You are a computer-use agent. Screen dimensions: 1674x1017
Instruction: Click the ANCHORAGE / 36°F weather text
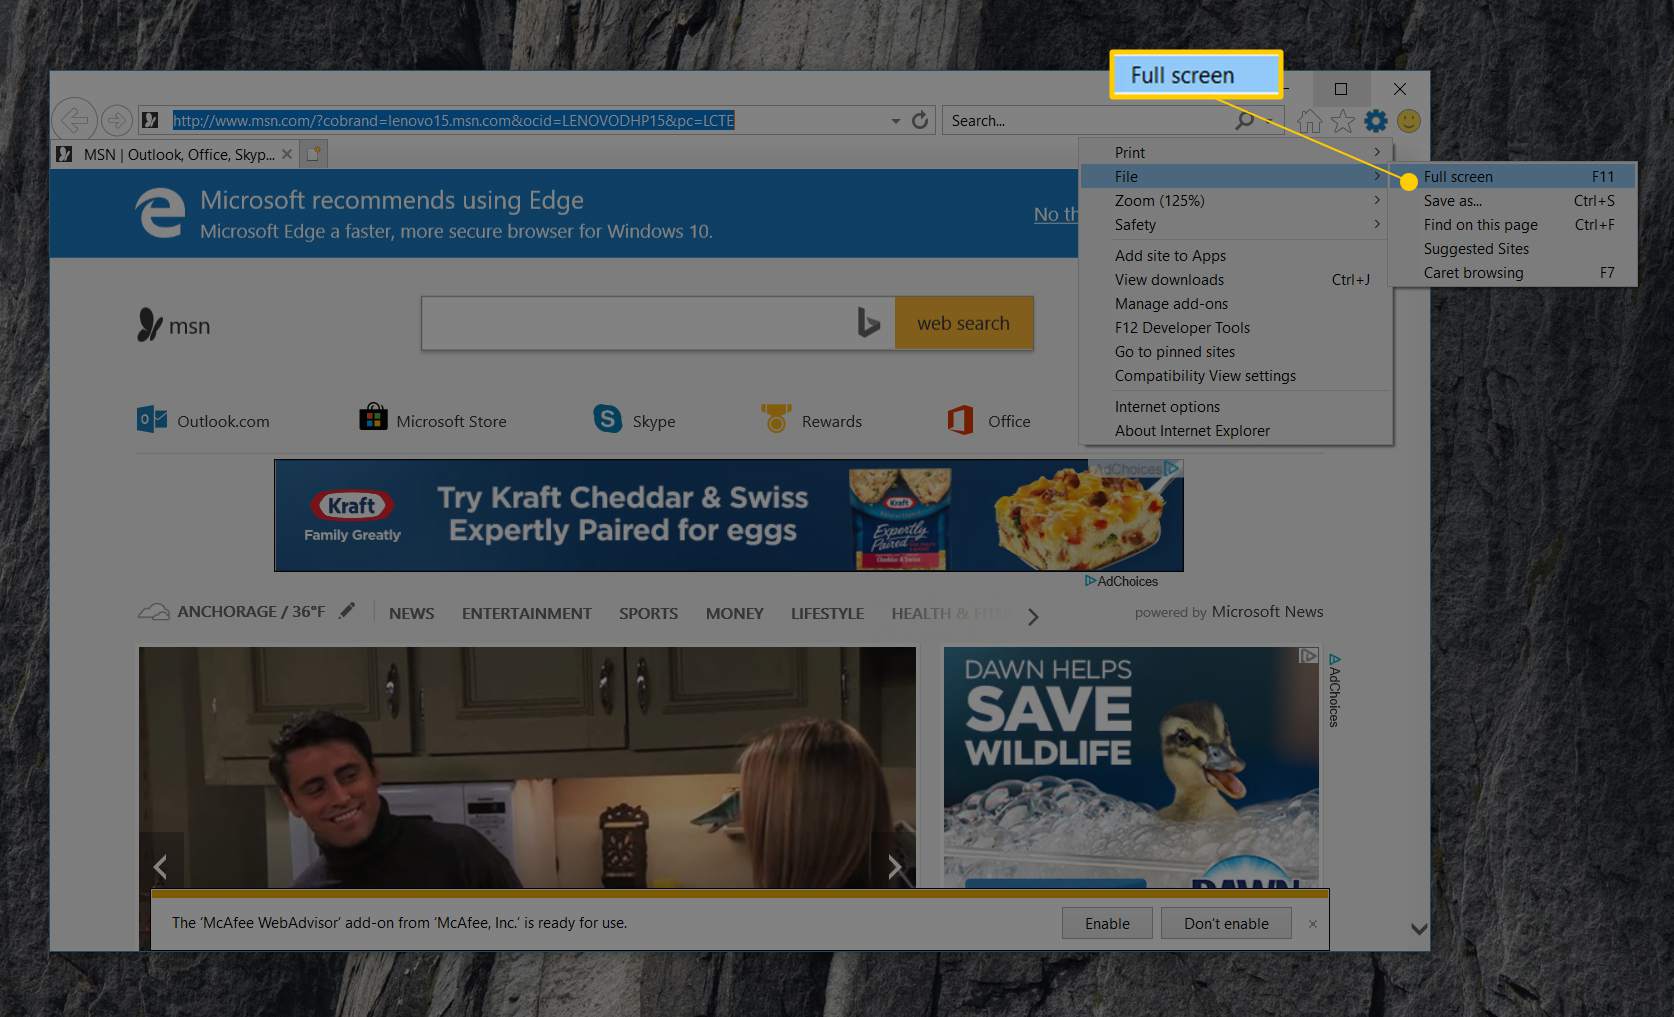pos(251,611)
